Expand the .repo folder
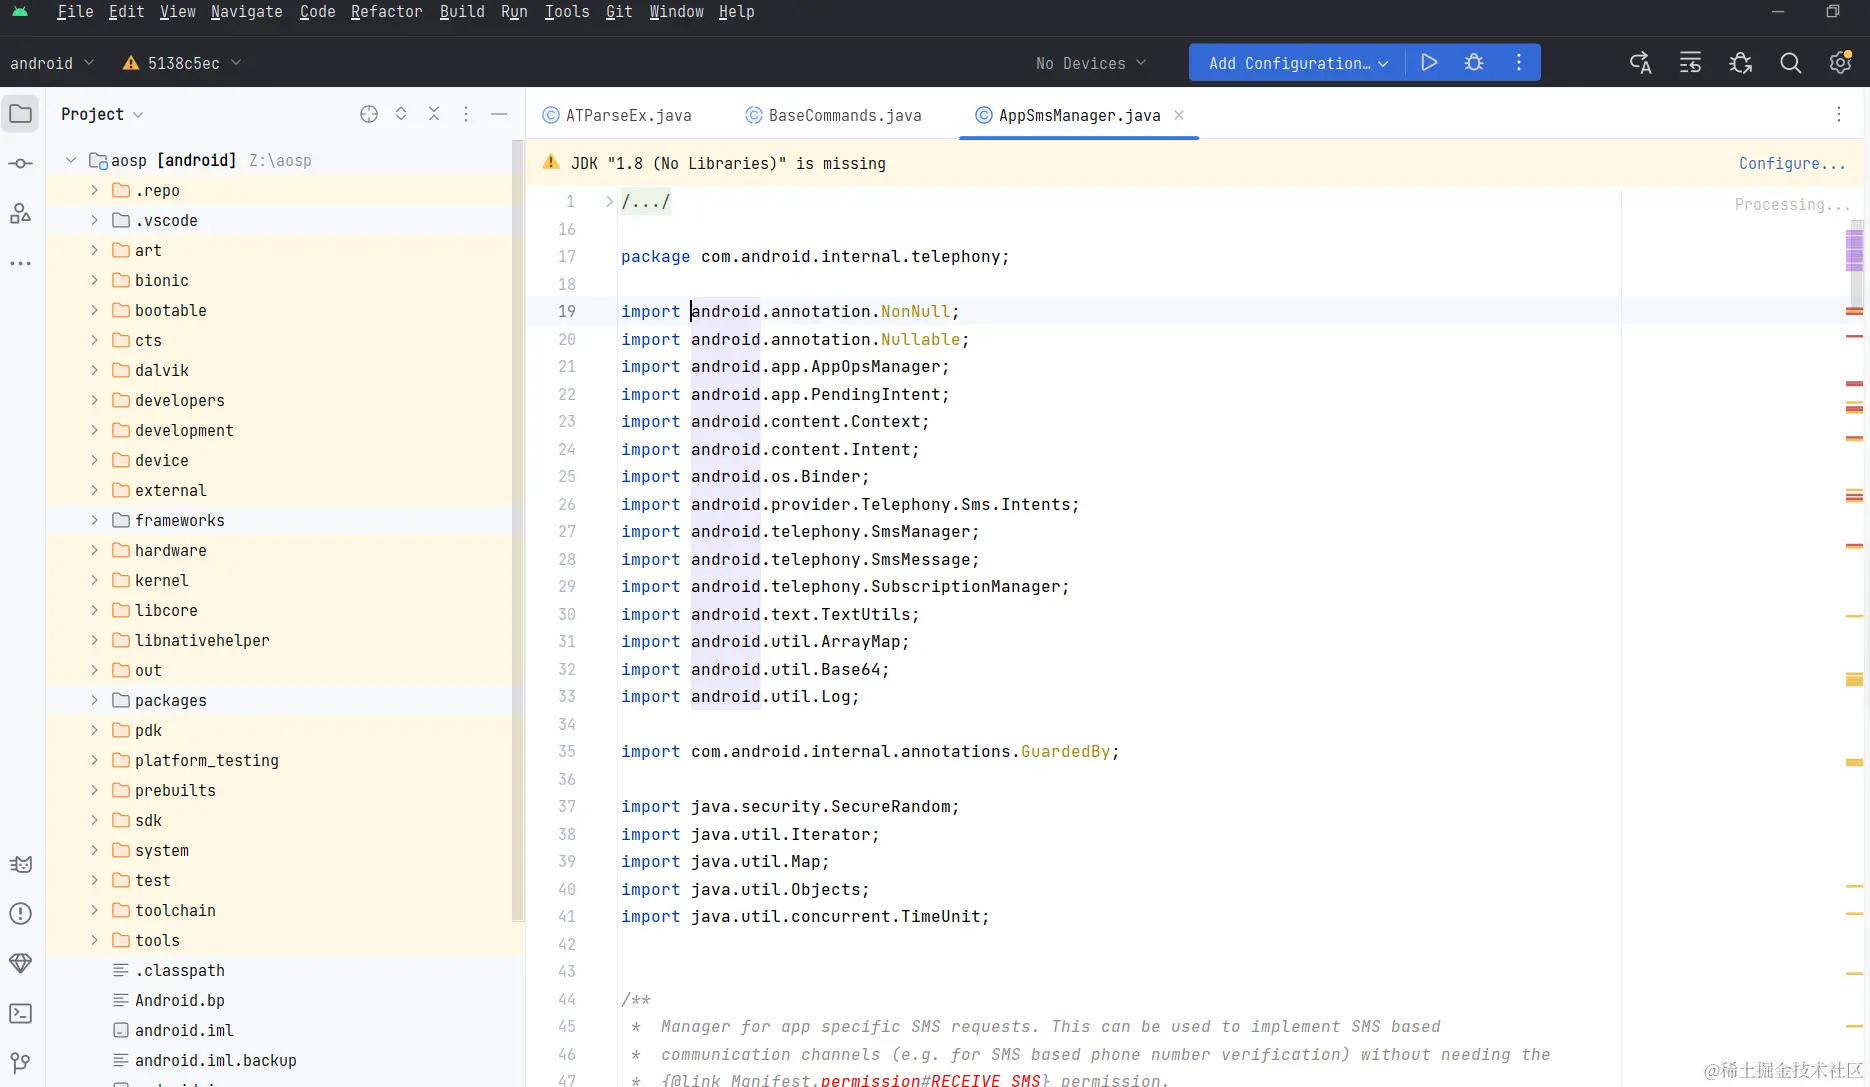 (95, 190)
